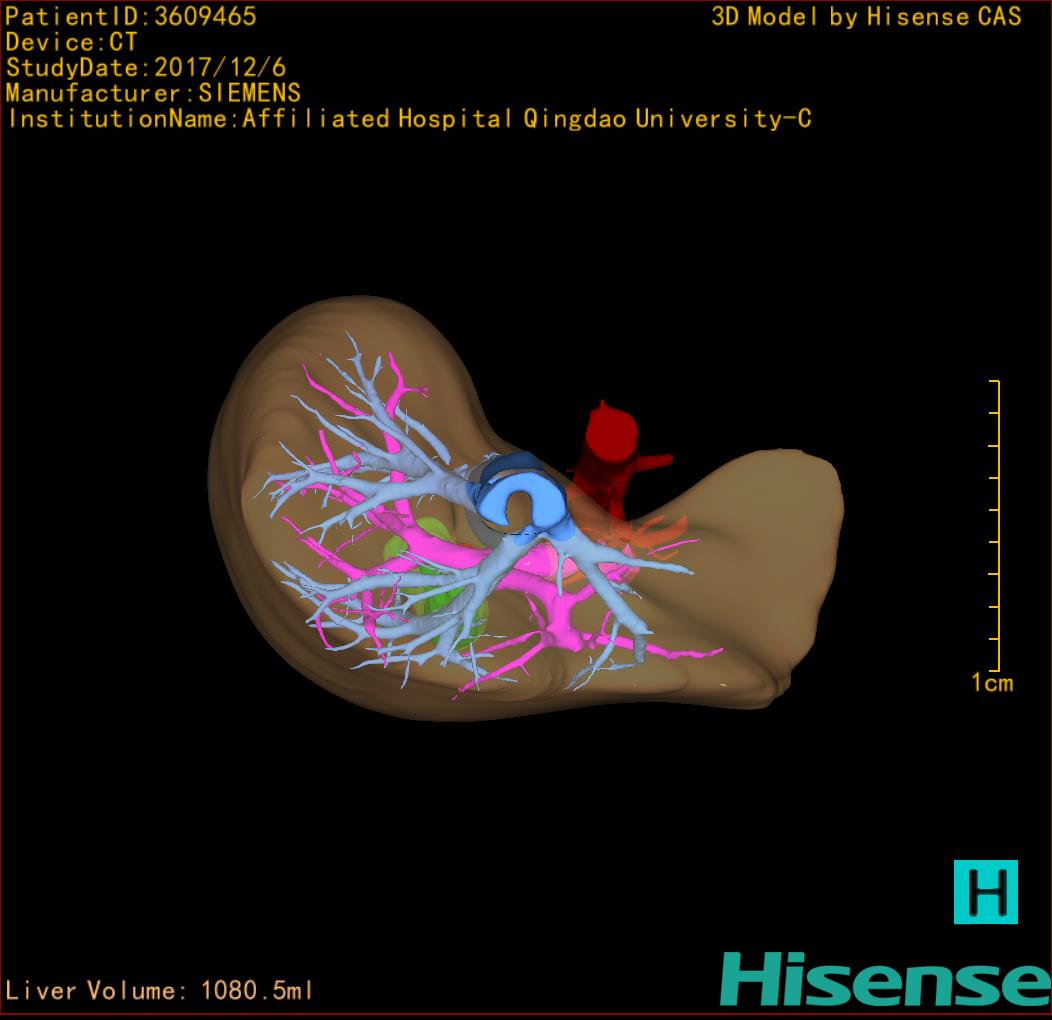The image size is (1052, 1020).
Task: Click the InstitutionName text line
Action: click(409, 119)
